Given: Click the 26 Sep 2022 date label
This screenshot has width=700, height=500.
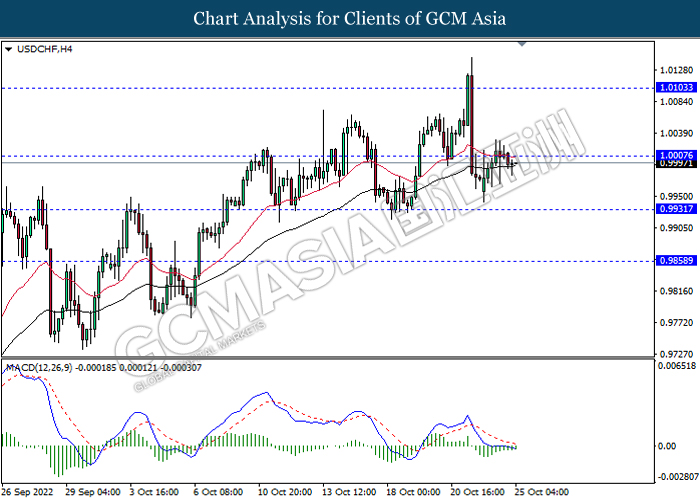Looking at the screenshot, I should pyautogui.click(x=28, y=492).
